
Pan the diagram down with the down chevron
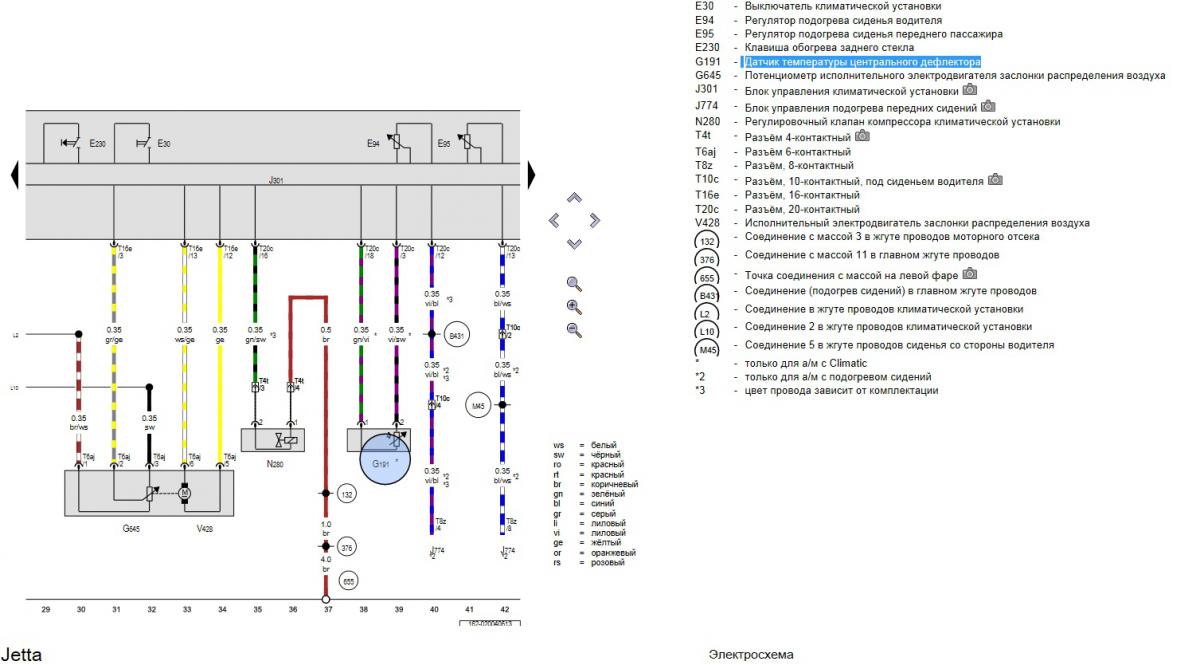pyautogui.click(x=574, y=243)
